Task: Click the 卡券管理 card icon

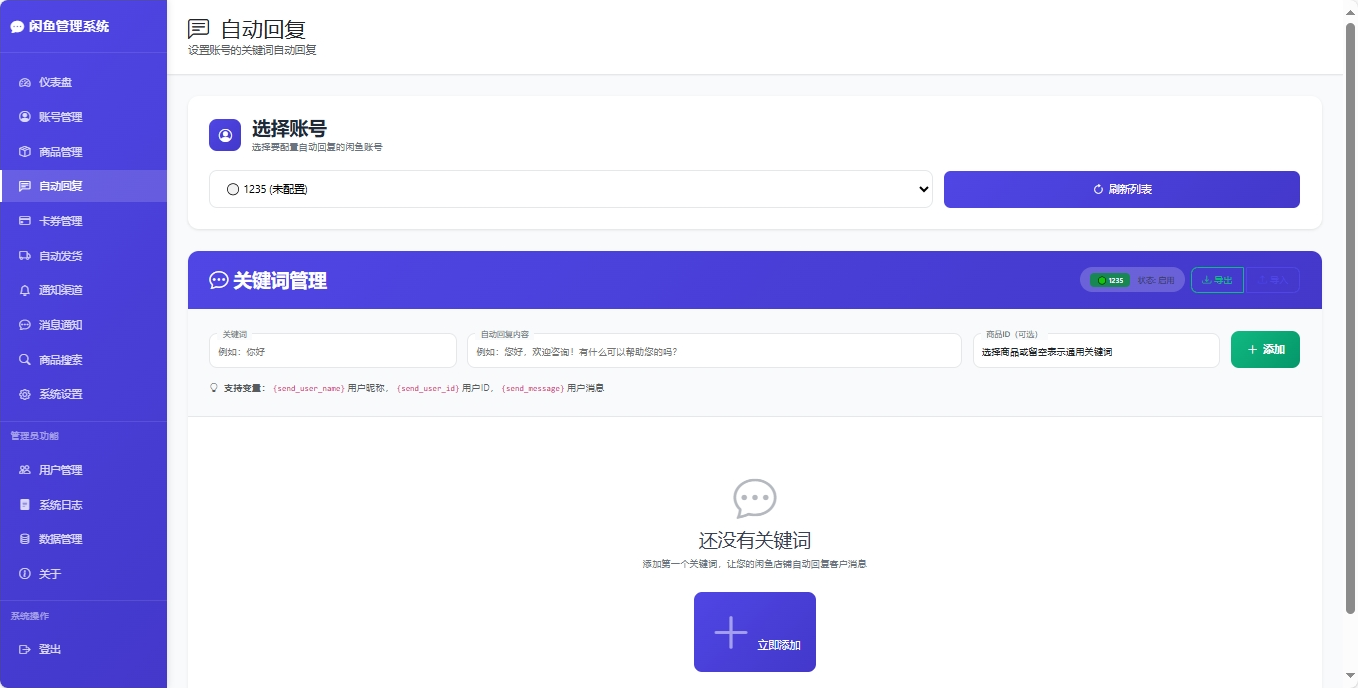Action: click(x=25, y=221)
